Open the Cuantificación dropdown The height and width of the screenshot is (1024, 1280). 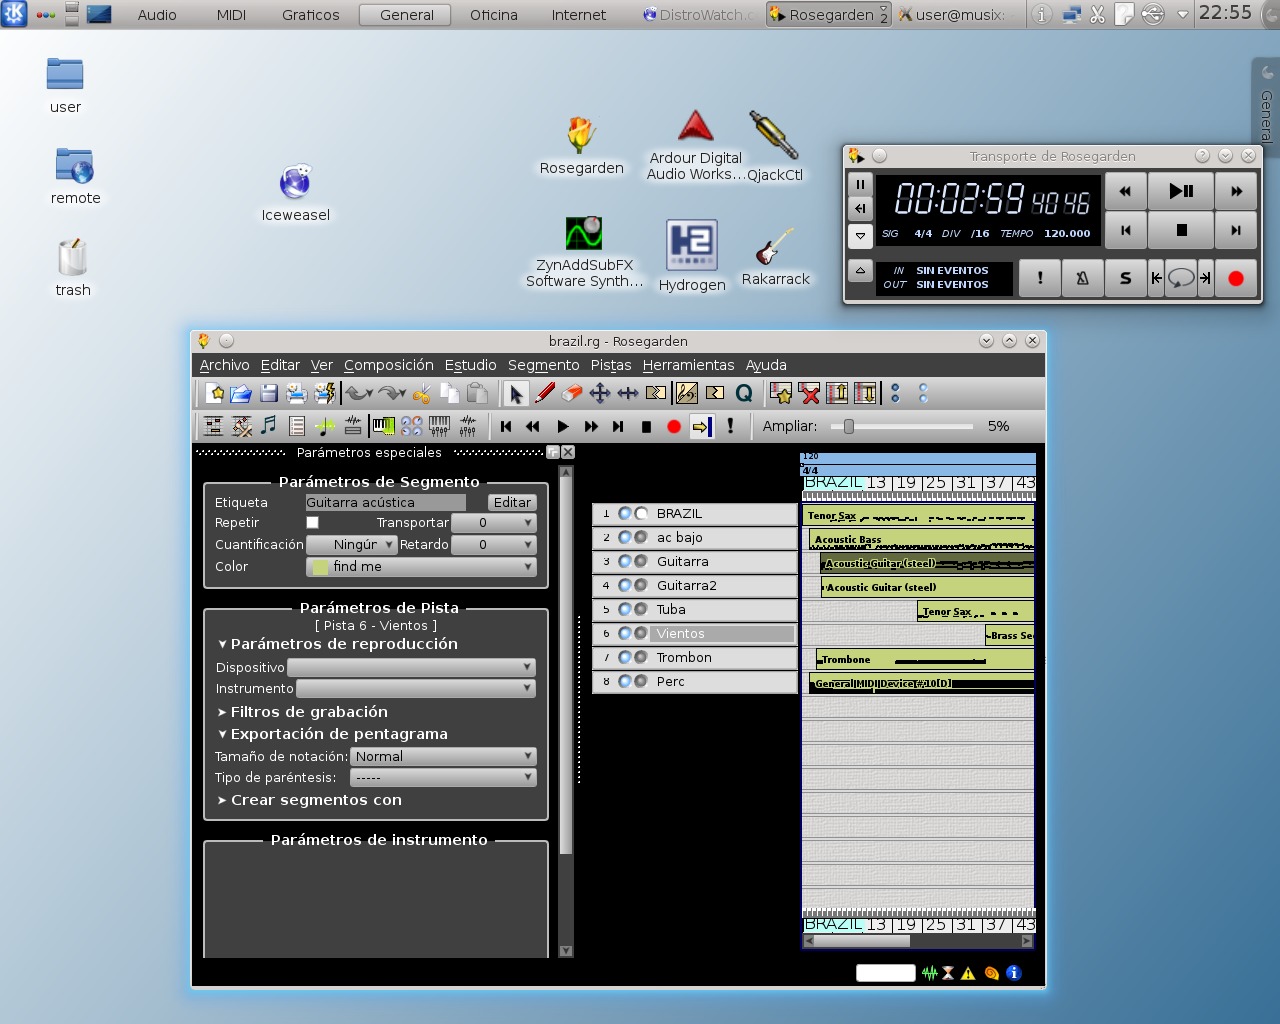pos(351,545)
